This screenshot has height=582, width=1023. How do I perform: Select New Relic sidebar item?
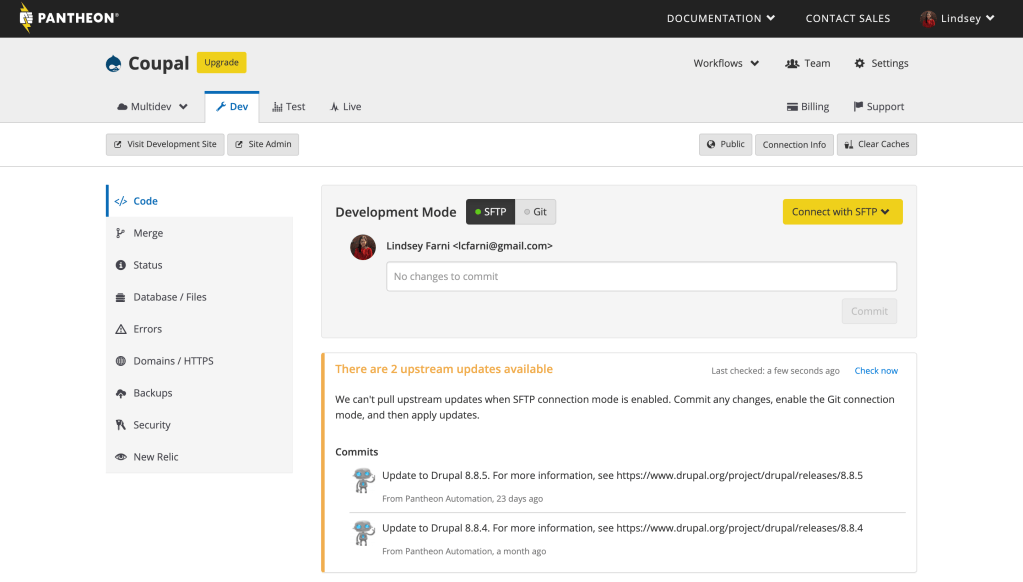(155, 457)
